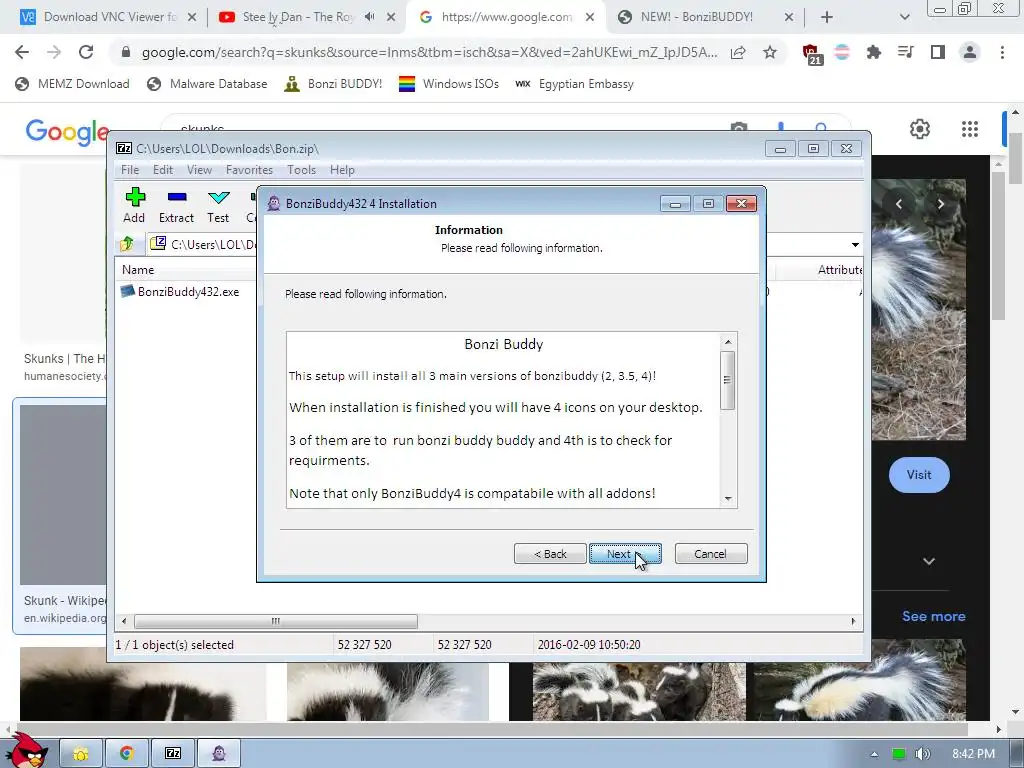Open the View menu in 7-Zip
Viewport: 1024px width, 768px height.
pos(199,170)
